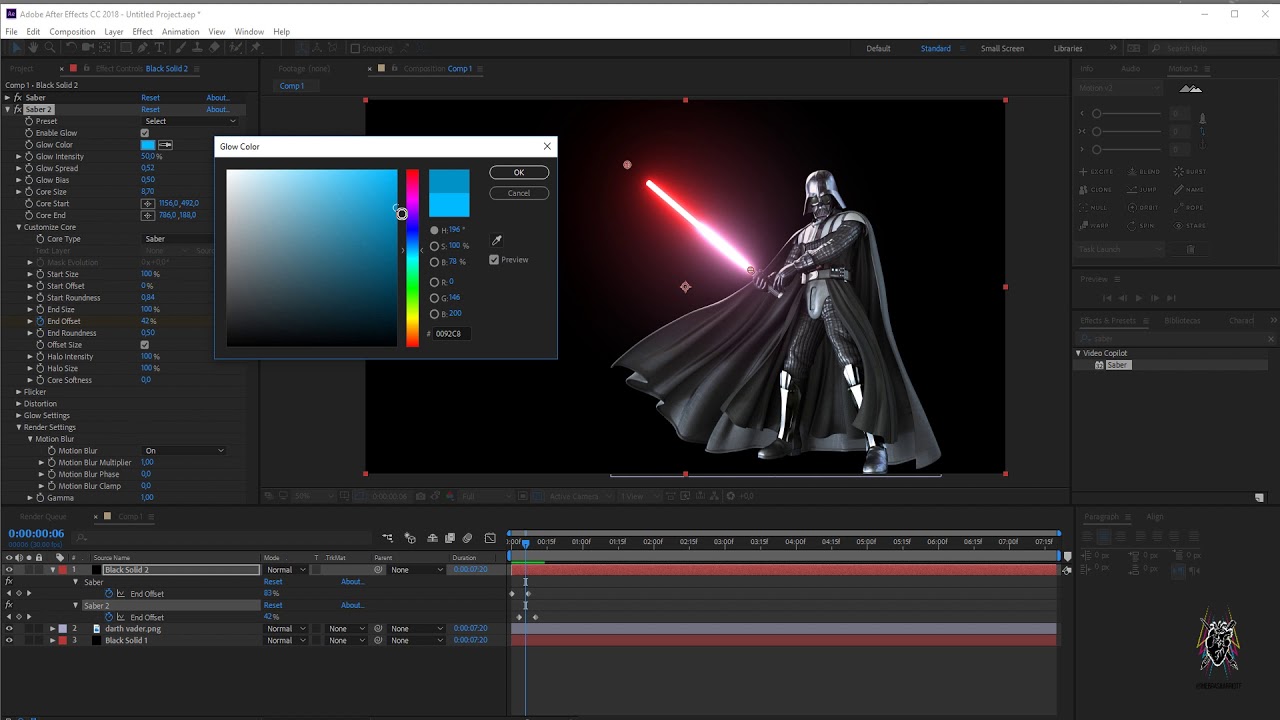Click the Core End crosshair point picker

coord(148,215)
